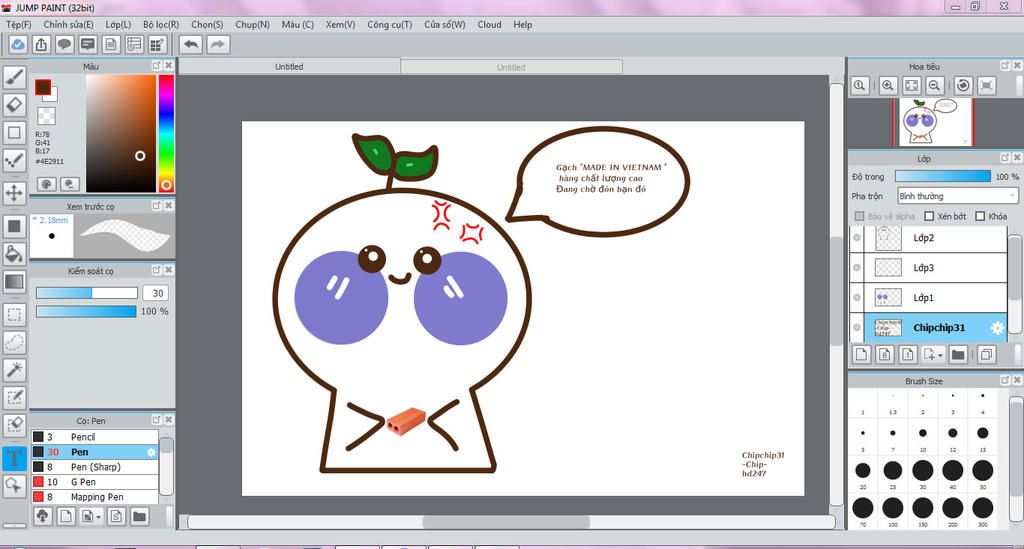
Task: Select the Bucket fill tool
Action: tap(14, 254)
